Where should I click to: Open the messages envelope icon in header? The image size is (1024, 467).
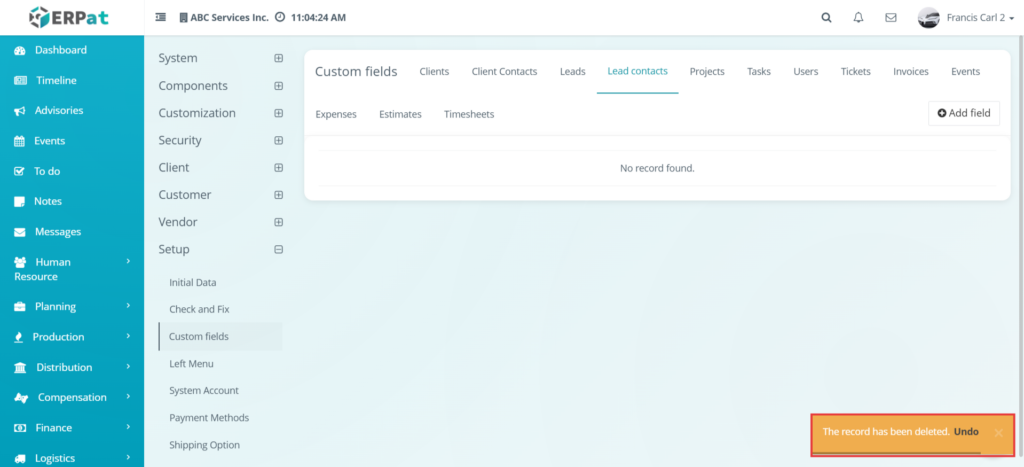pyautogui.click(x=890, y=18)
